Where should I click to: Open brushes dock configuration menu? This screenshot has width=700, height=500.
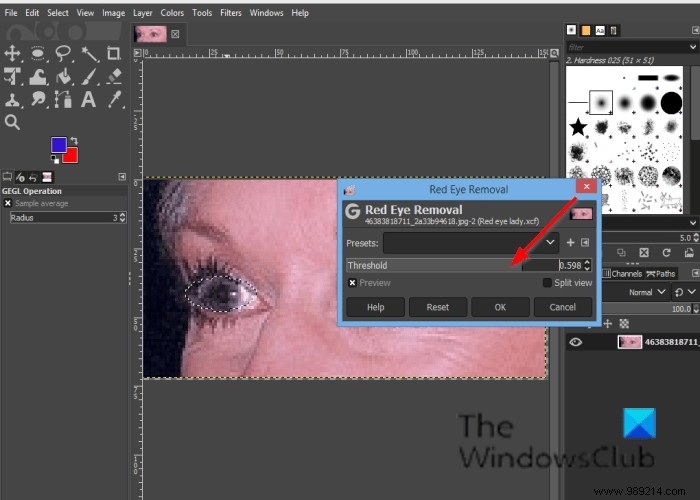tap(695, 30)
